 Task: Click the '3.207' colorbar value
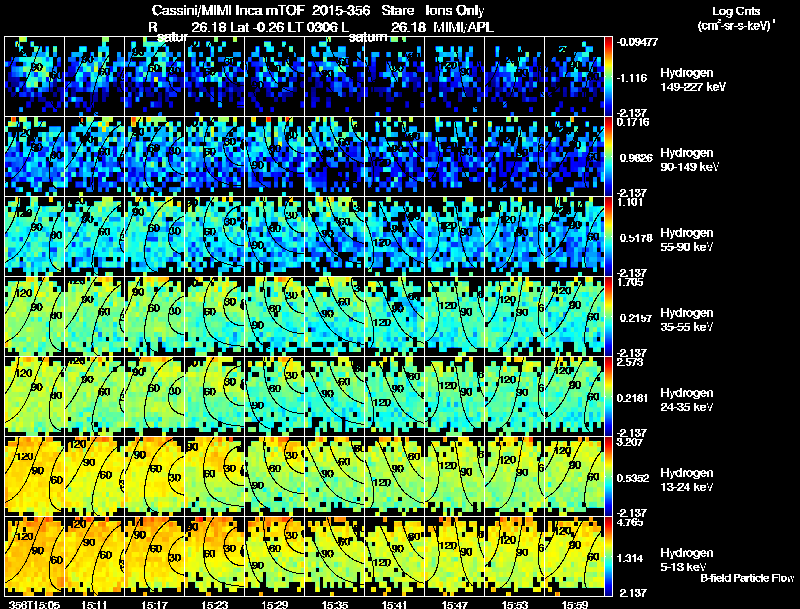pyautogui.click(x=630, y=442)
